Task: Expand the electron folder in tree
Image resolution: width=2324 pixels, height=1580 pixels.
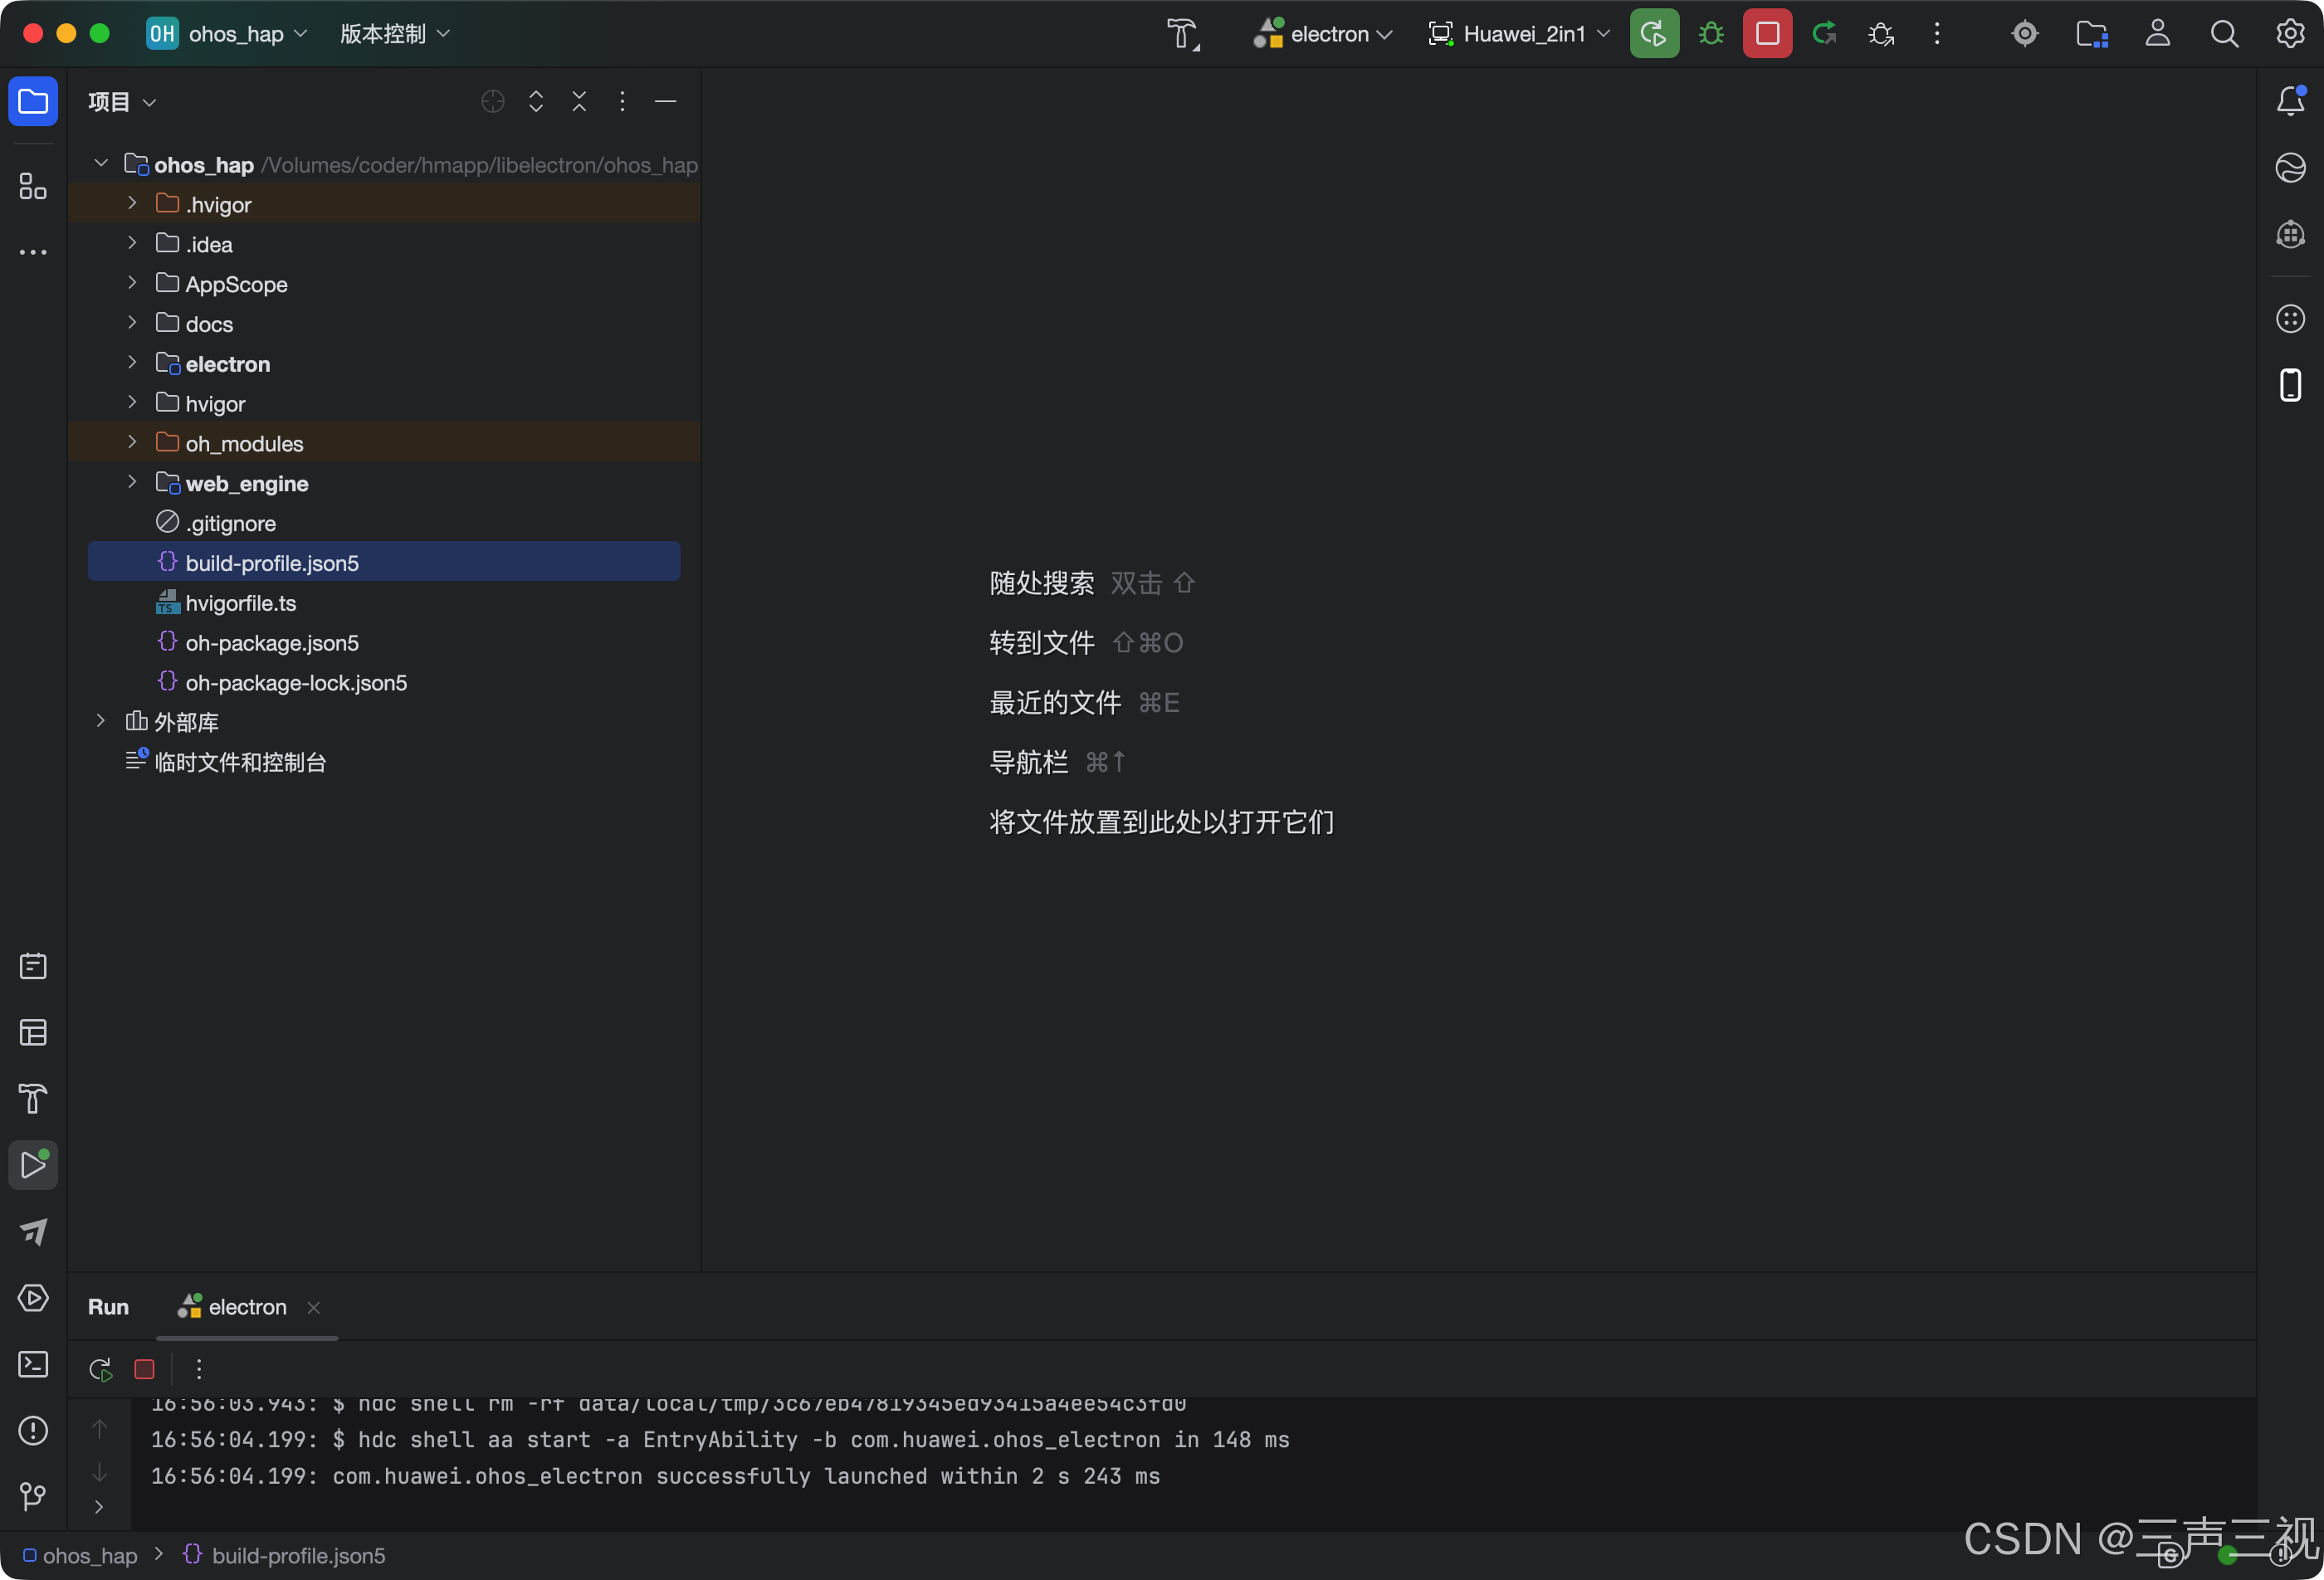Action: click(132, 363)
